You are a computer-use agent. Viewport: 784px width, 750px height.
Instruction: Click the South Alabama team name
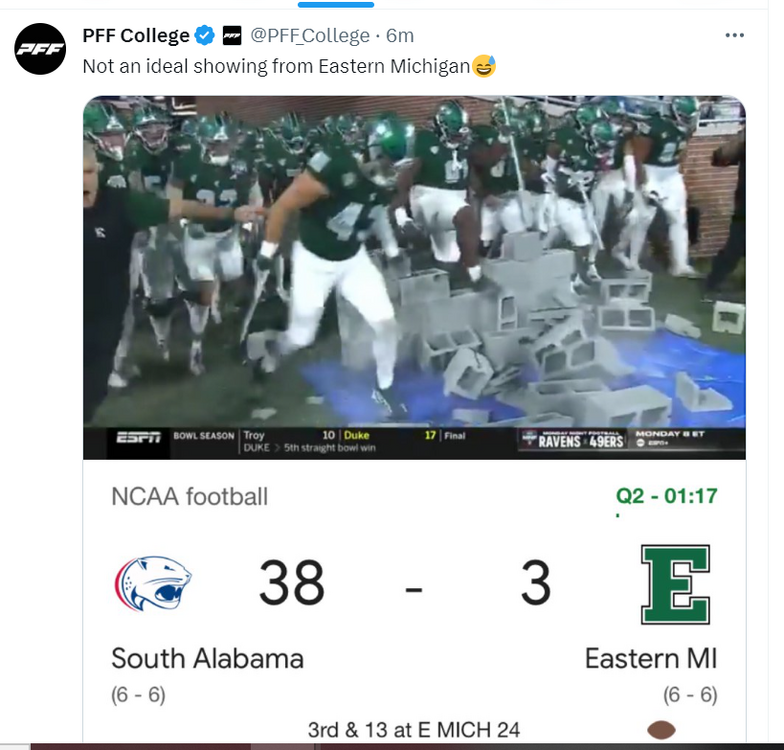pyautogui.click(x=207, y=658)
